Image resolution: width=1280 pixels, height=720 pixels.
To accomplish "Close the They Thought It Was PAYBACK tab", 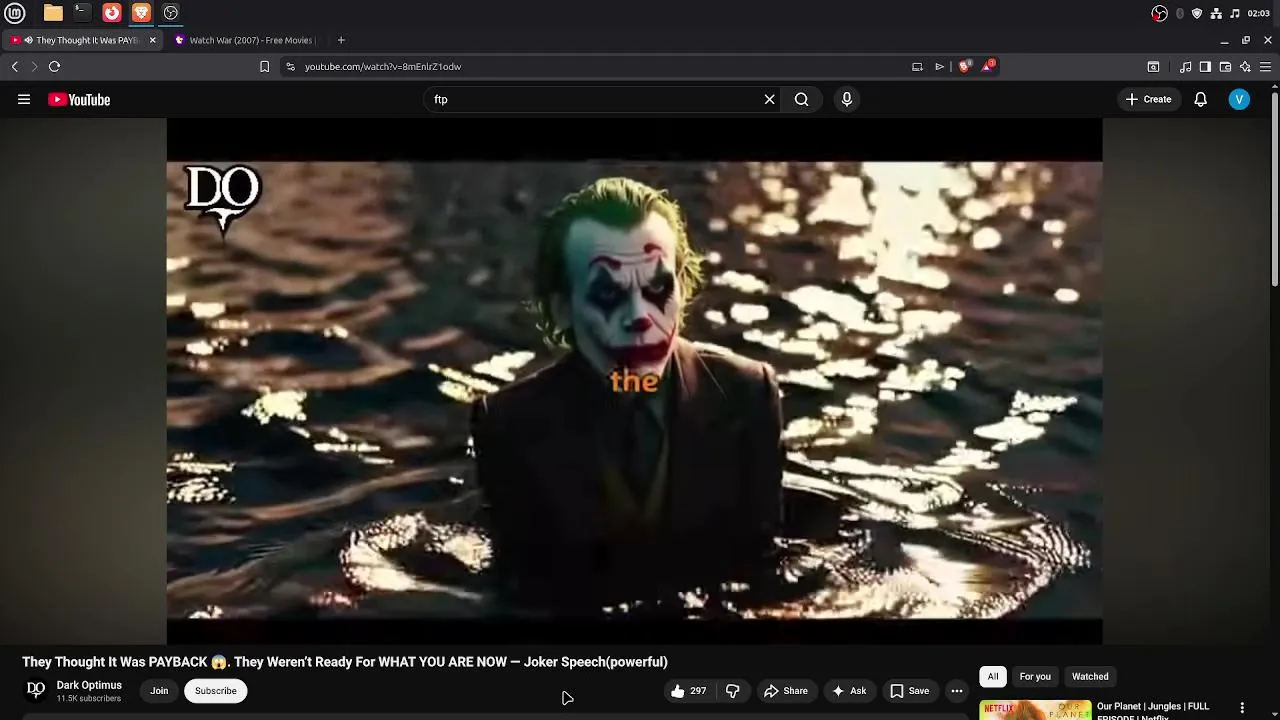I will click(x=152, y=40).
